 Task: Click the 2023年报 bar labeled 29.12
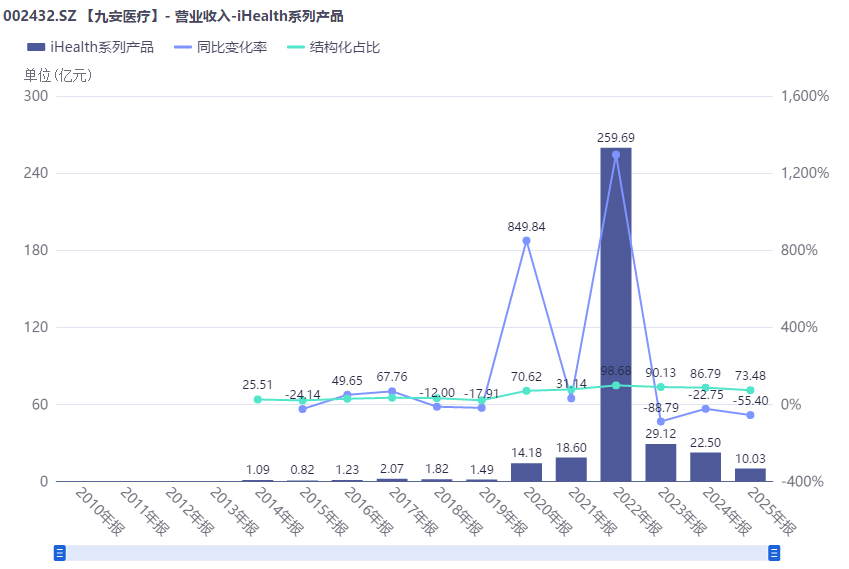[x=661, y=463]
